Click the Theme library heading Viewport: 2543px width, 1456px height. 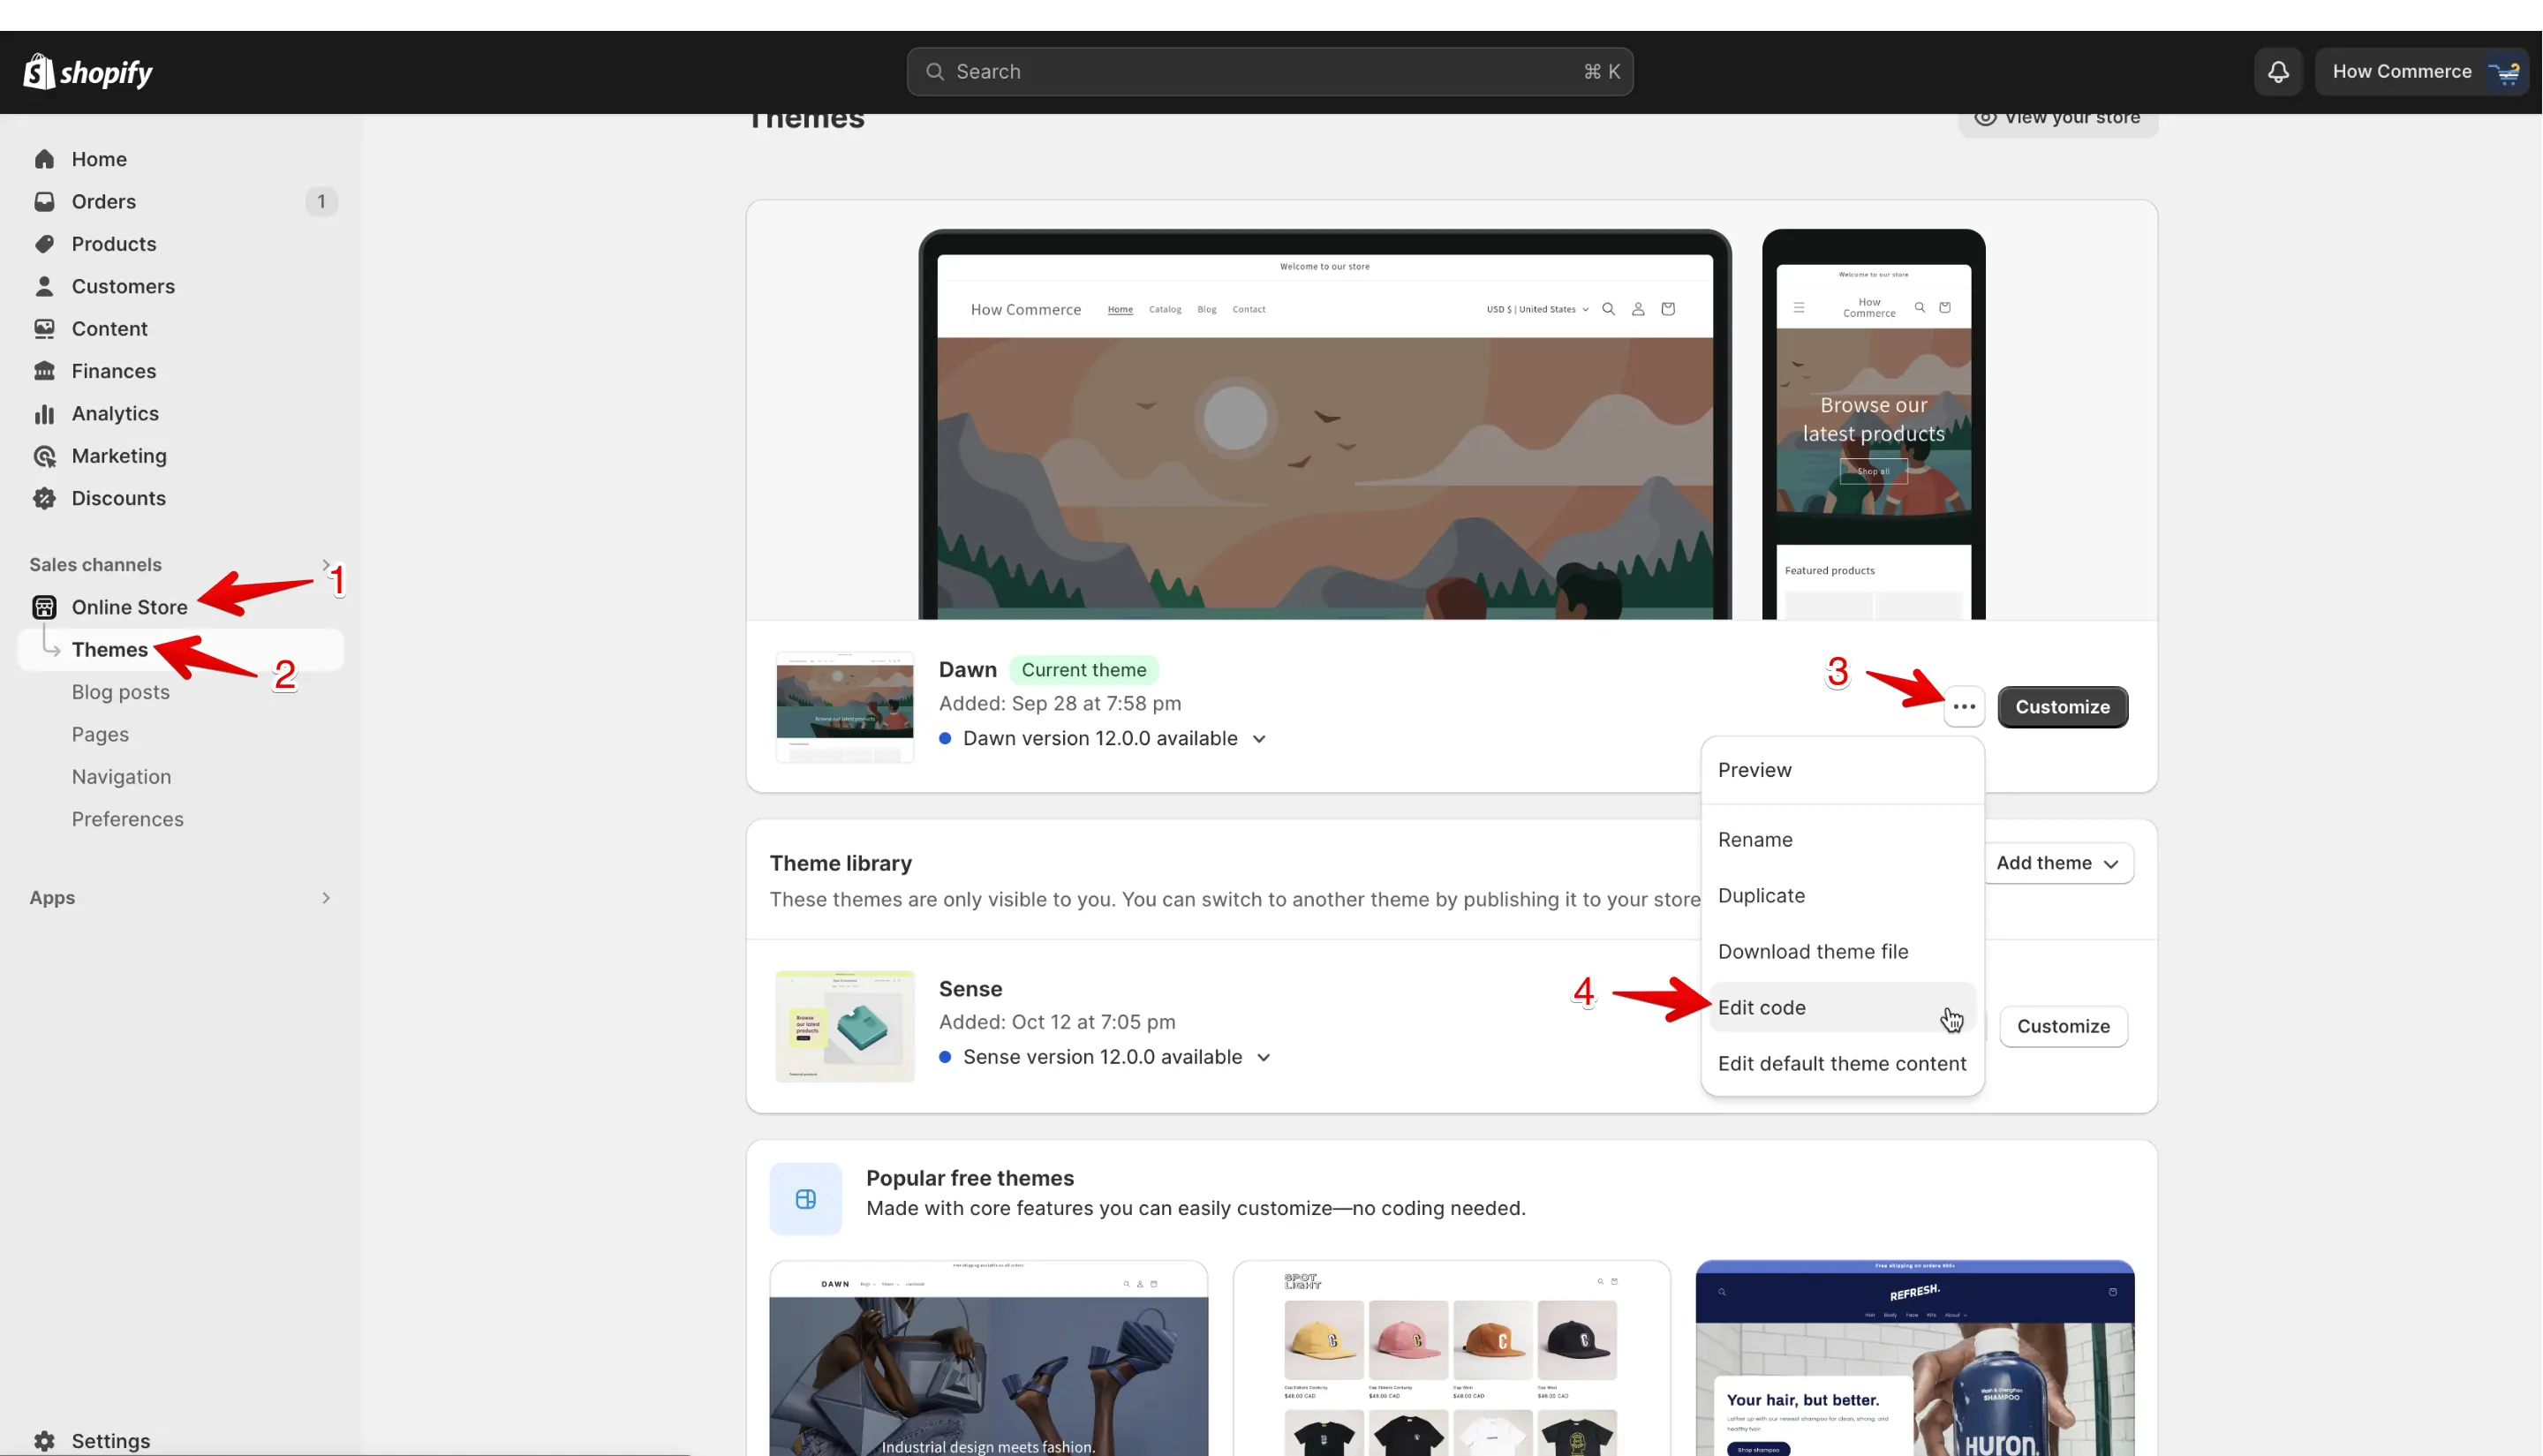(841, 863)
